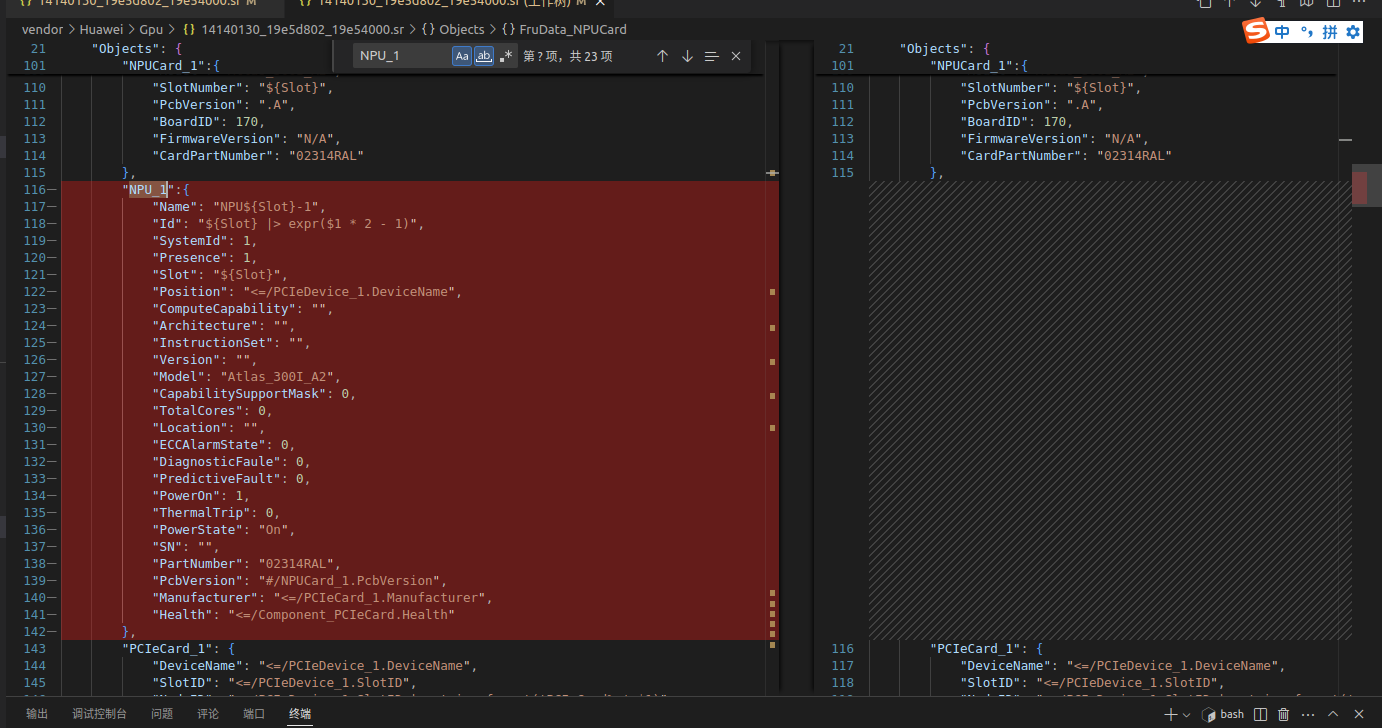Kill terminal with trash icon
This screenshot has height=728, width=1382.
pyautogui.click(x=1284, y=714)
